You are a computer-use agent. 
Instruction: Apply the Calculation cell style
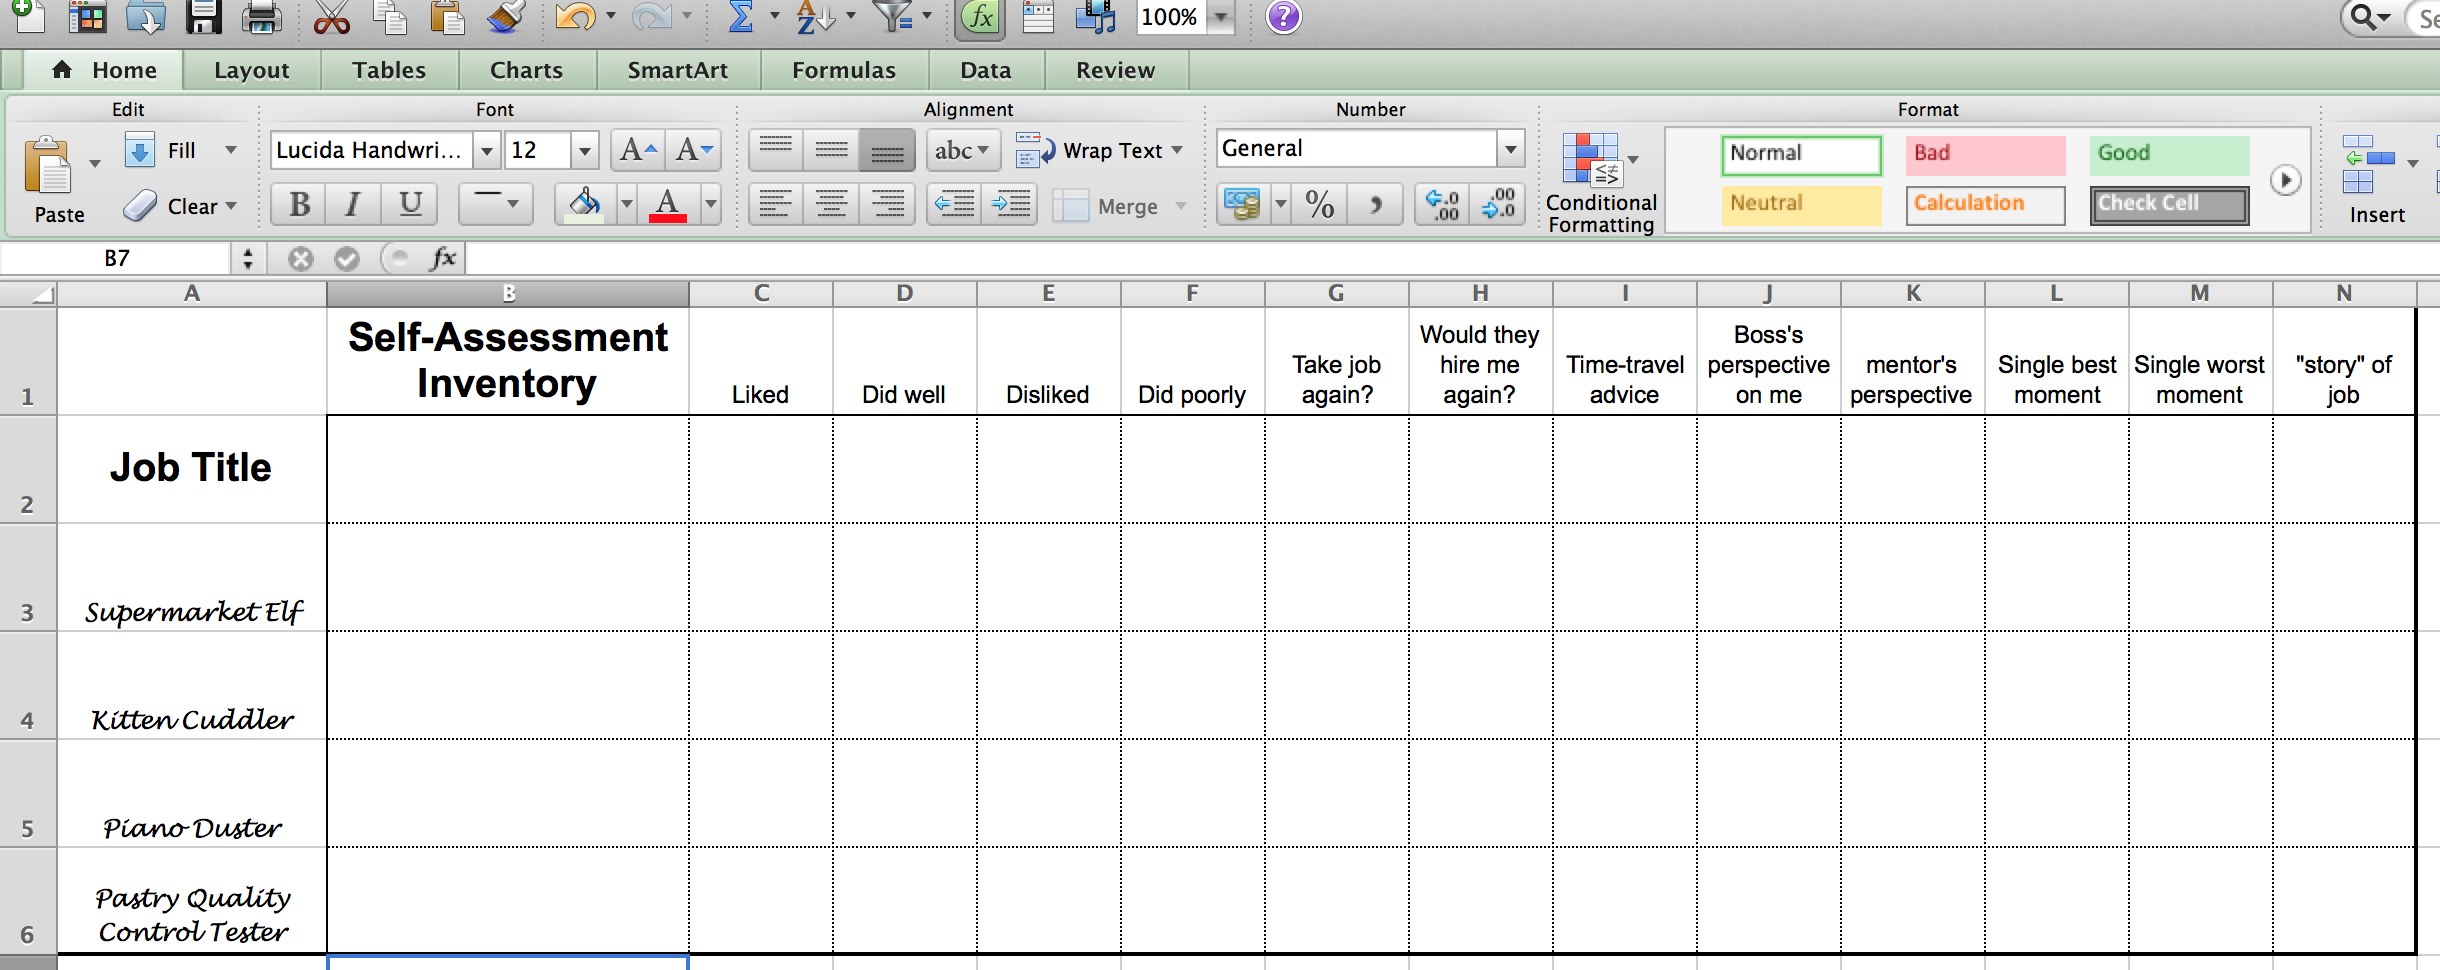[1984, 204]
